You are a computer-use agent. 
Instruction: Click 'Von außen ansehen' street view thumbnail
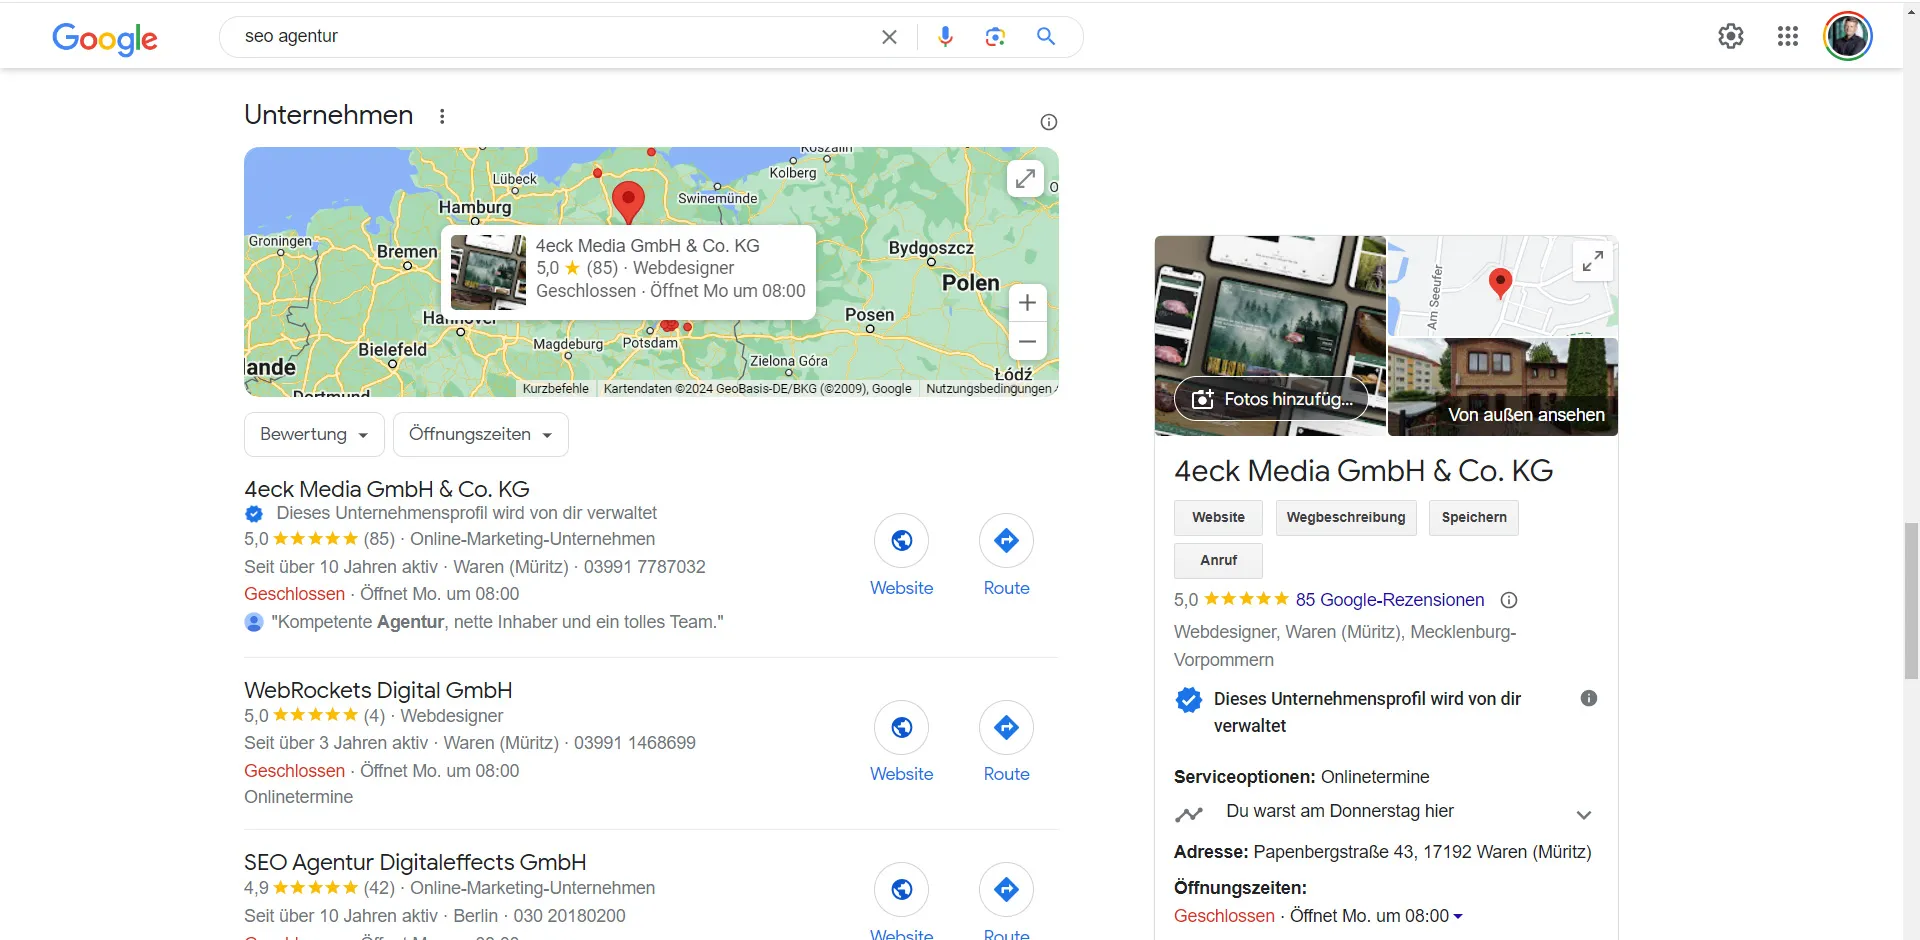click(1503, 387)
